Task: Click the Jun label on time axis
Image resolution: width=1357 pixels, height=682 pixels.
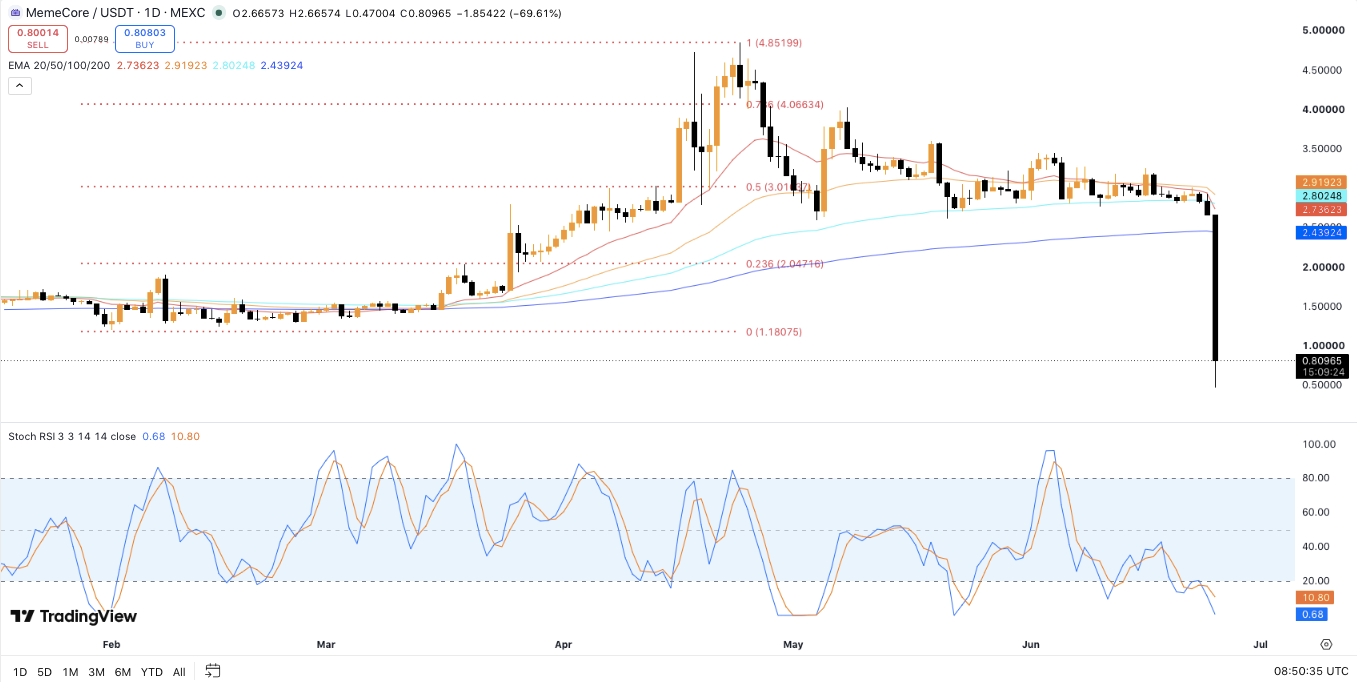Action: (1031, 645)
